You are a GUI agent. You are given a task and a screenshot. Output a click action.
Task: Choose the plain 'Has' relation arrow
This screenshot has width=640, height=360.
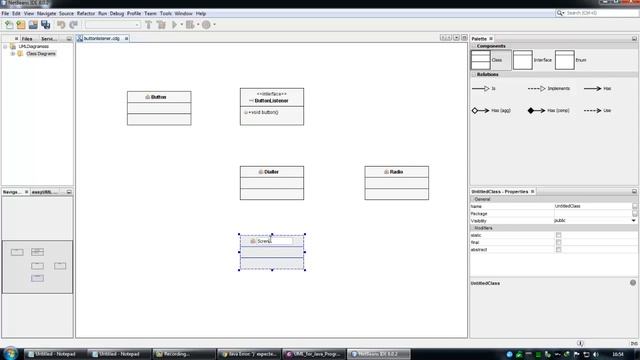(597, 89)
